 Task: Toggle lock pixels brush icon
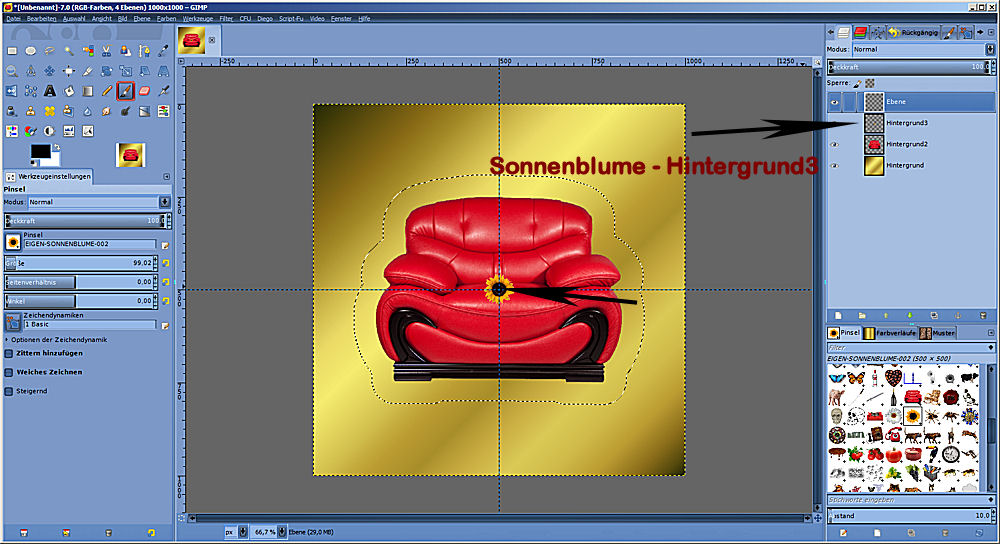[858, 84]
